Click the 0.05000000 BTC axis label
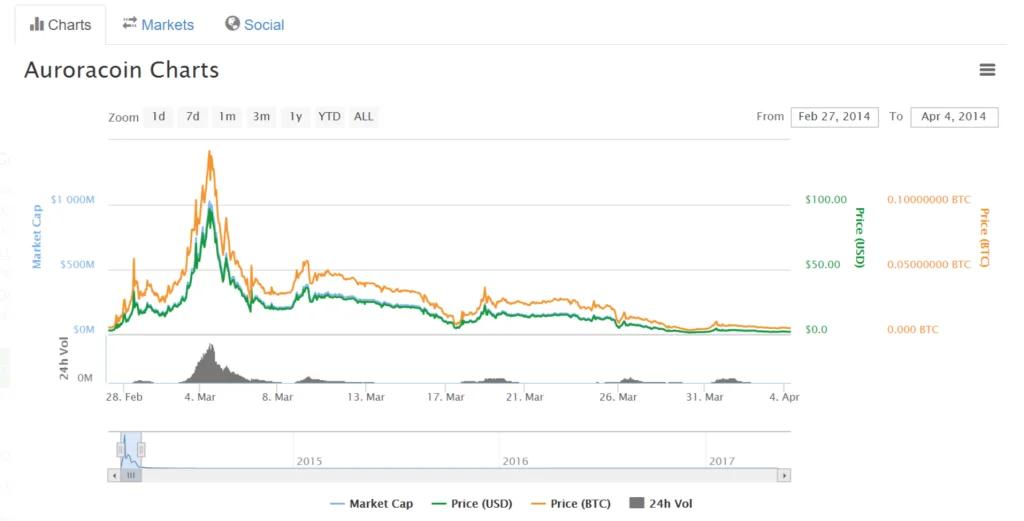 (929, 264)
